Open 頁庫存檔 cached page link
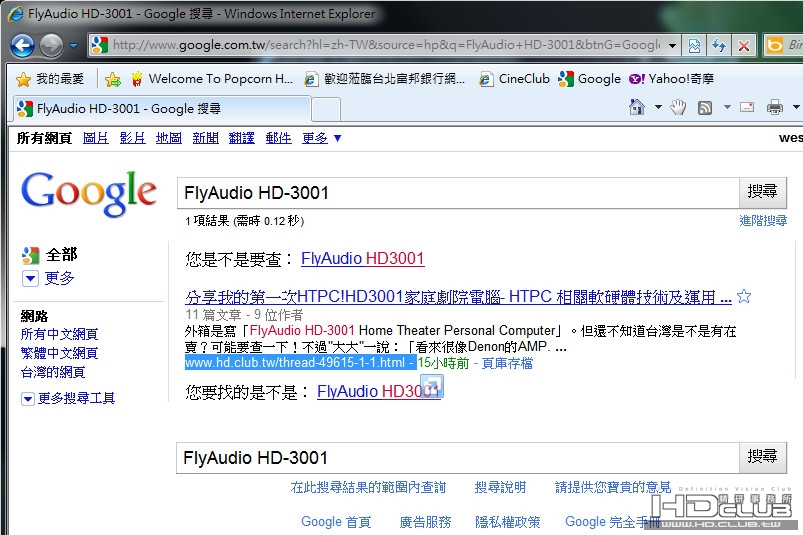 507,363
